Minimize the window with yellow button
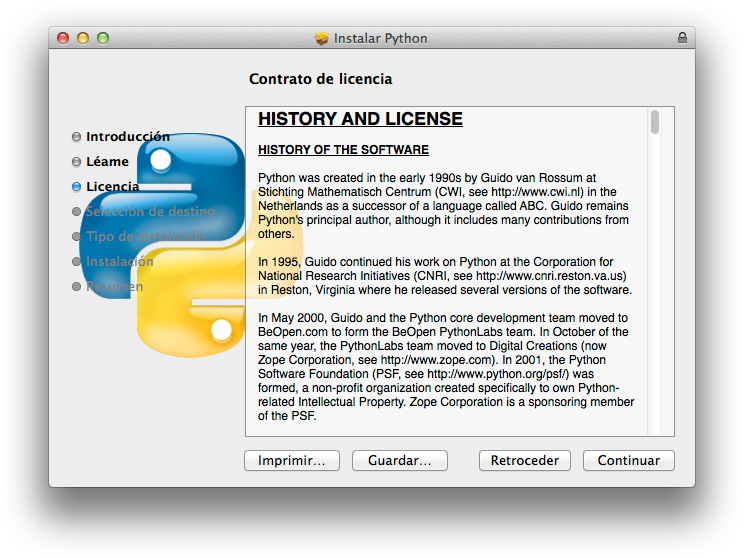Screen dimensions: 744x558 [83, 38]
